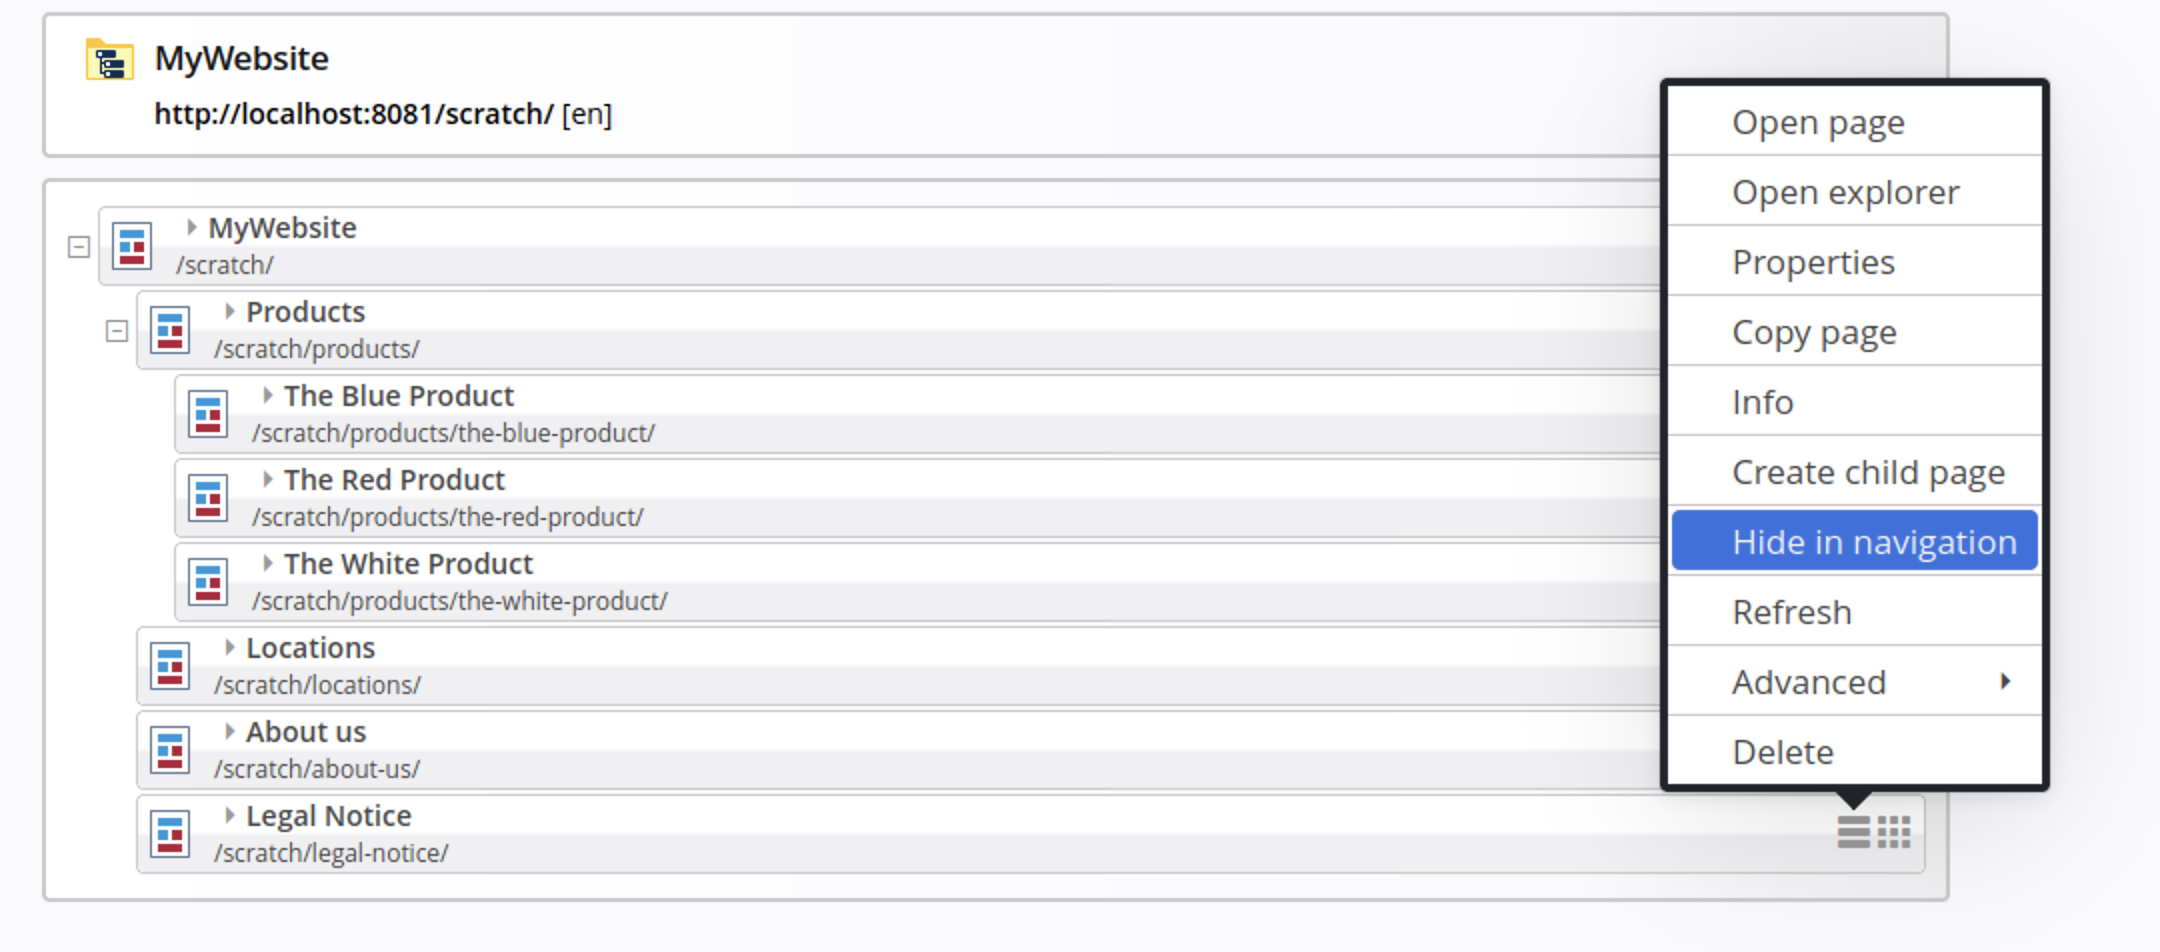Collapse the Products subtree
2160x952 pixels.
click(x=117, y=331)
